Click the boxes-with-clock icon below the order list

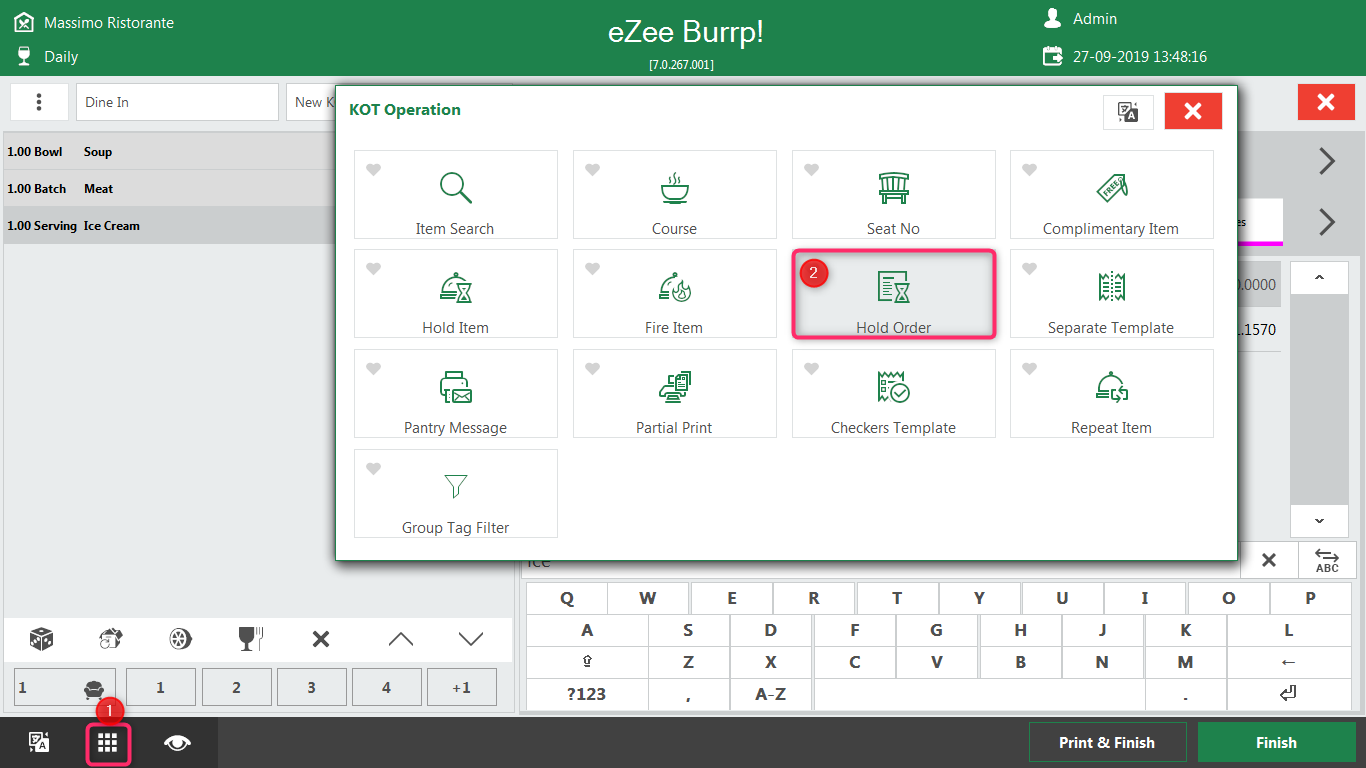click(x=111, y=639)
